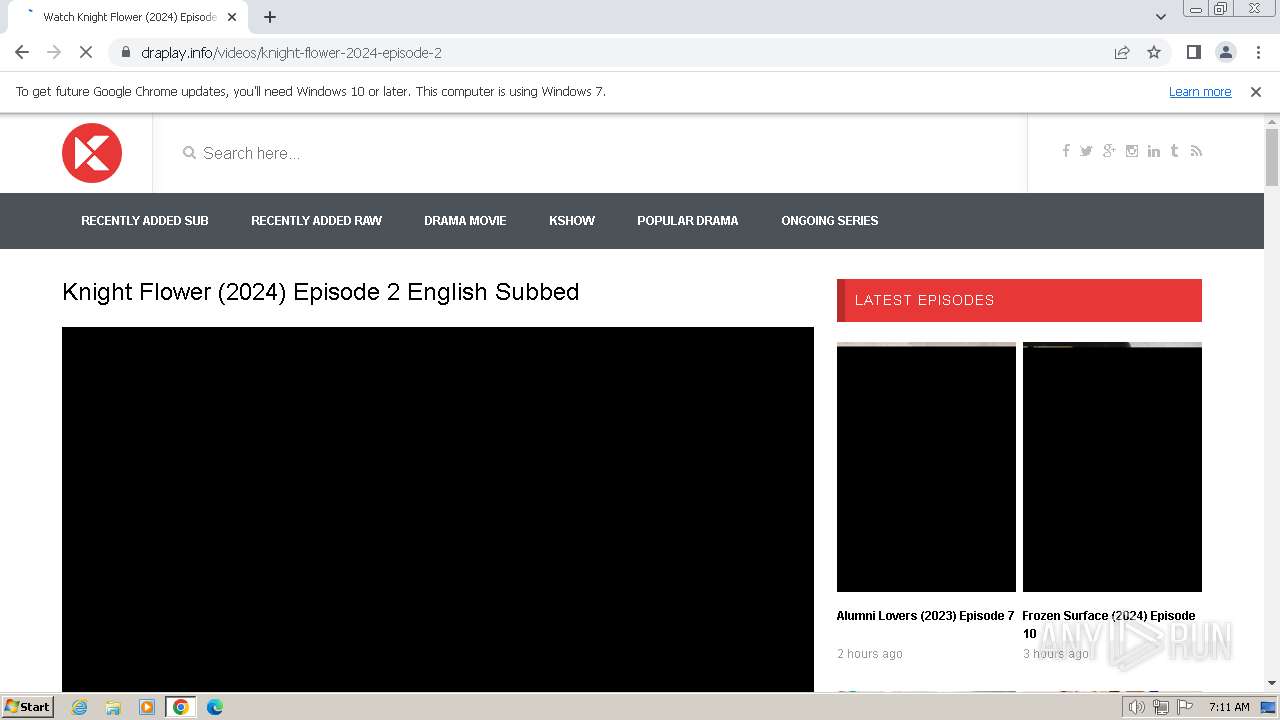View site information via the padlock
Screen dimensions: 1280x720
[125, 52]
